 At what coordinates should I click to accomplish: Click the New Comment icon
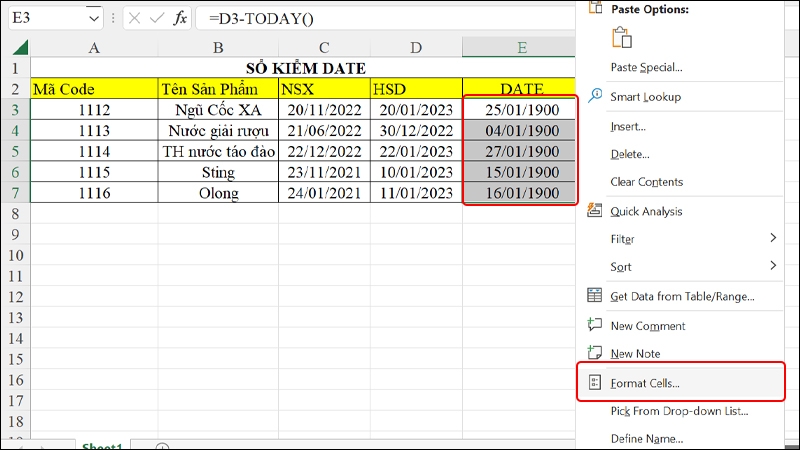(x=594, y=324)
